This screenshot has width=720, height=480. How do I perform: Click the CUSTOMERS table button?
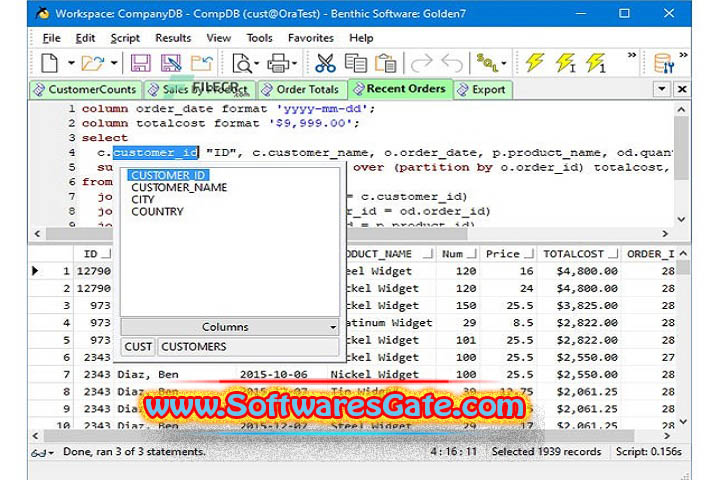point(194,347)
